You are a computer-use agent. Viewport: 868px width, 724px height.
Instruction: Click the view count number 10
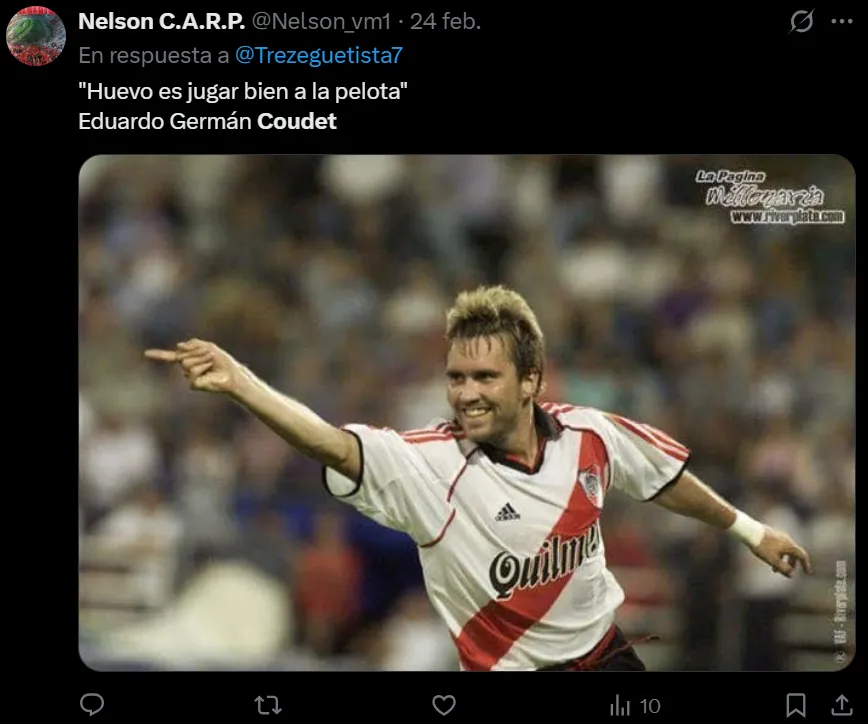click(x=650, y=706)
